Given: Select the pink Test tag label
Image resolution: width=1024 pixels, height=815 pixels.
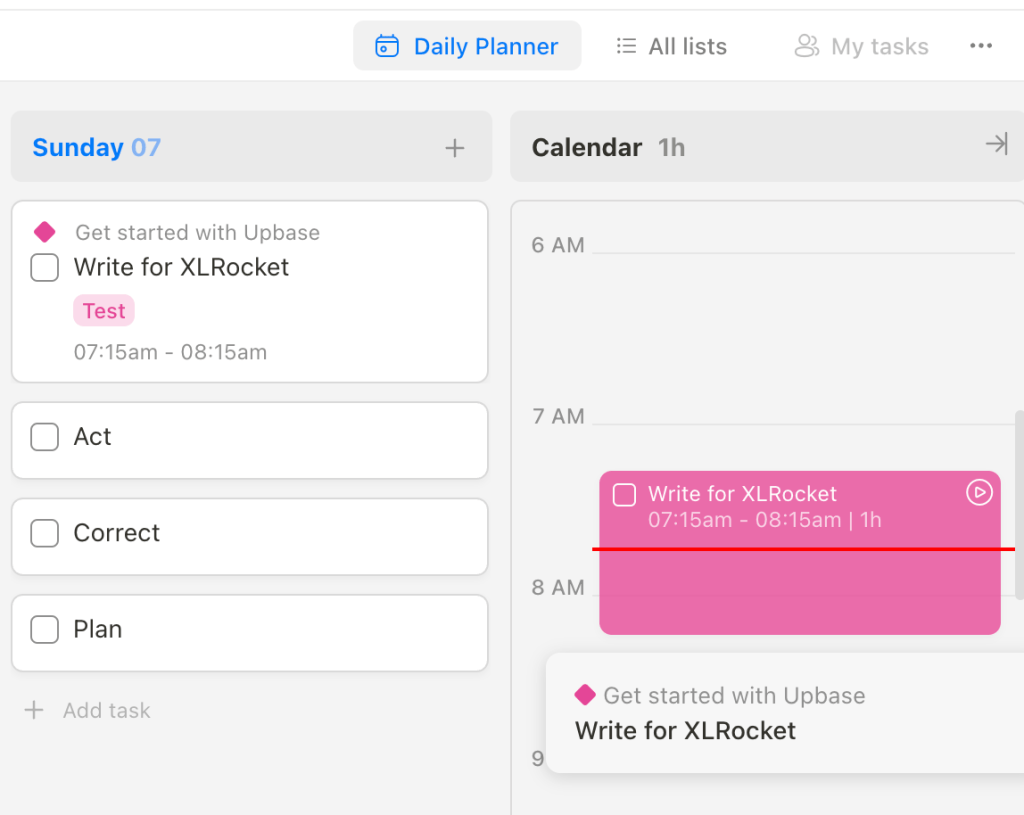Looking at the screenshot, I should click(x=104, y=311).
